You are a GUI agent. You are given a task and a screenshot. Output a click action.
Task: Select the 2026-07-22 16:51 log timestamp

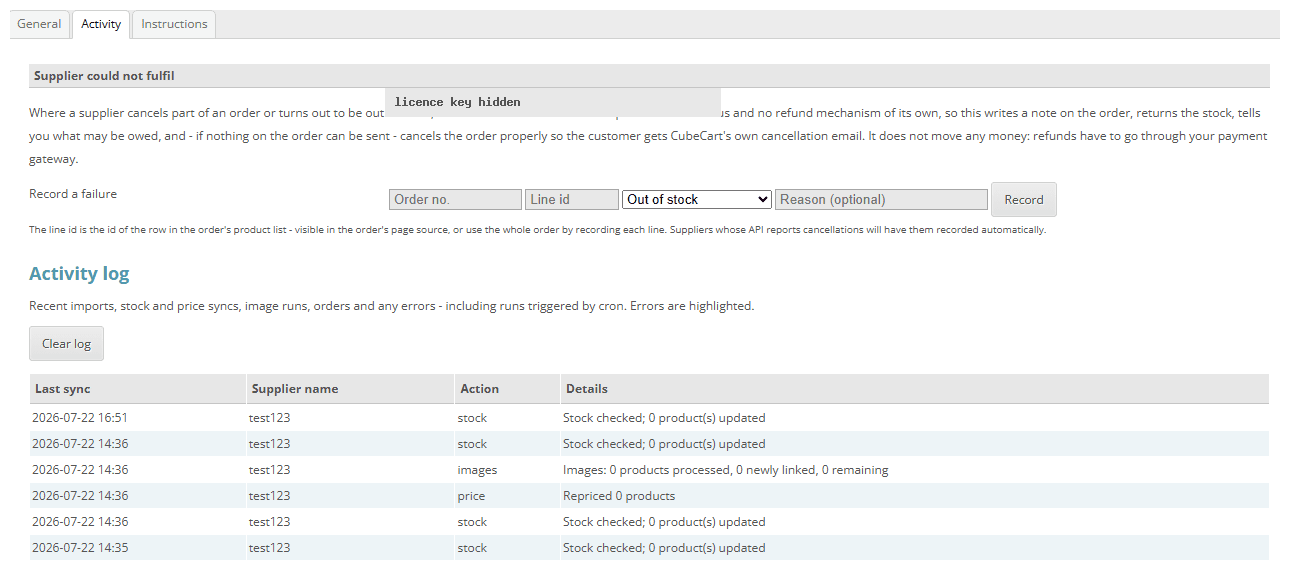80,418
